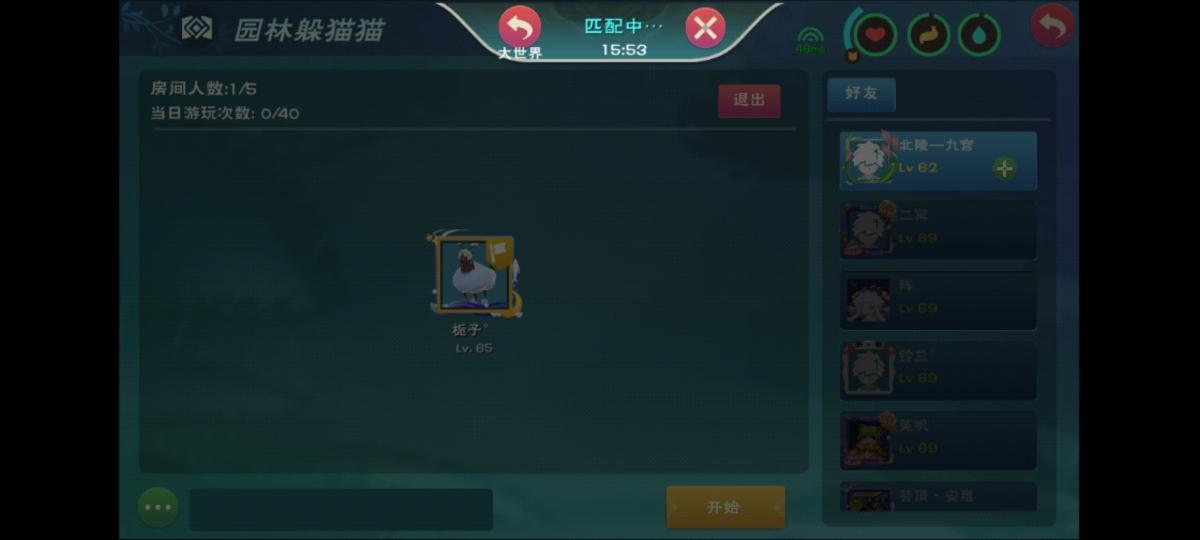The image size is (1200, 540).
Task: Select player avatar 栀子 in the room
Action: [474, 274]
